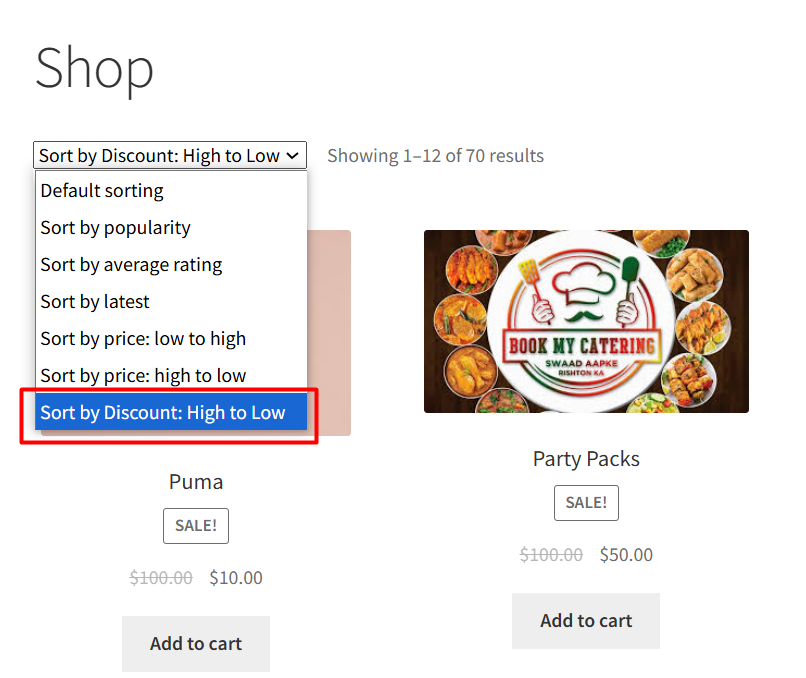Add Puma to cart
This screenshot has width=806, height=678.
coord(196,644)
